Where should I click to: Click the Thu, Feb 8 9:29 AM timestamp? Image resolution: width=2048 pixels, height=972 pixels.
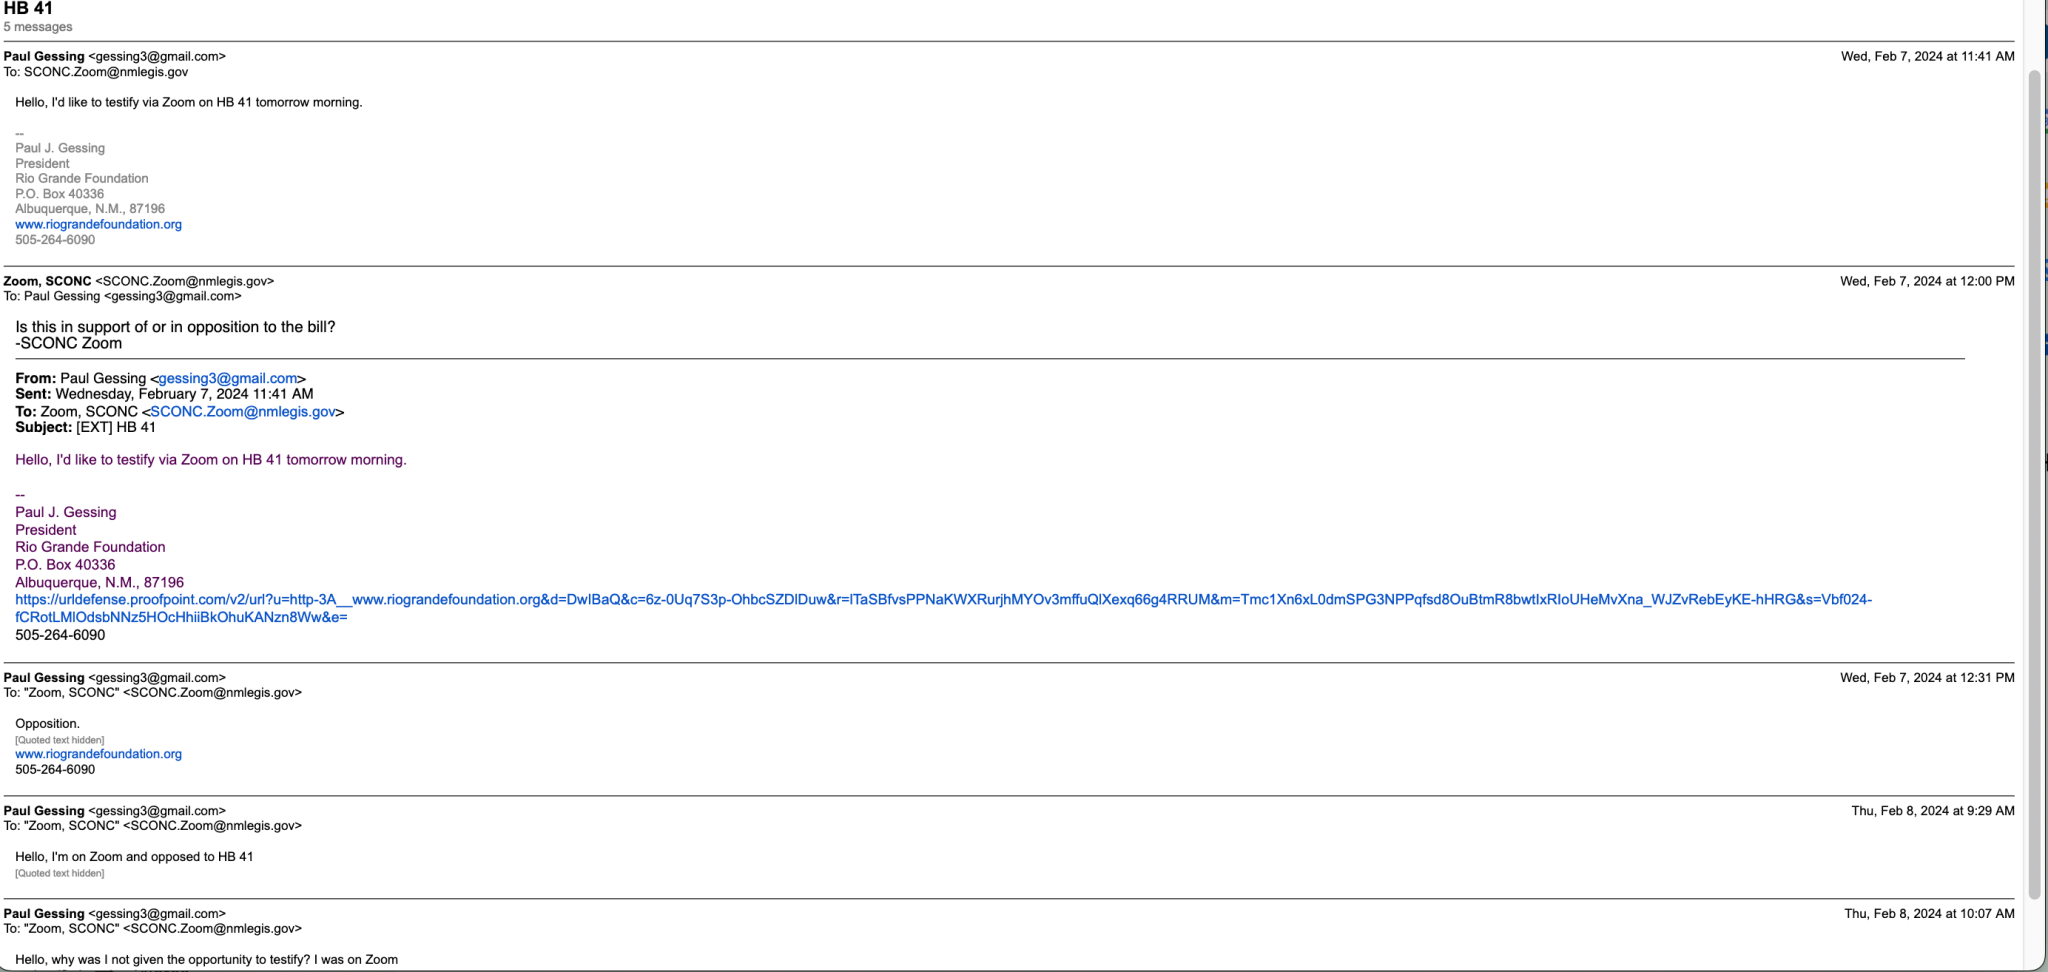pyautogui.click(x=1932, y=810)
